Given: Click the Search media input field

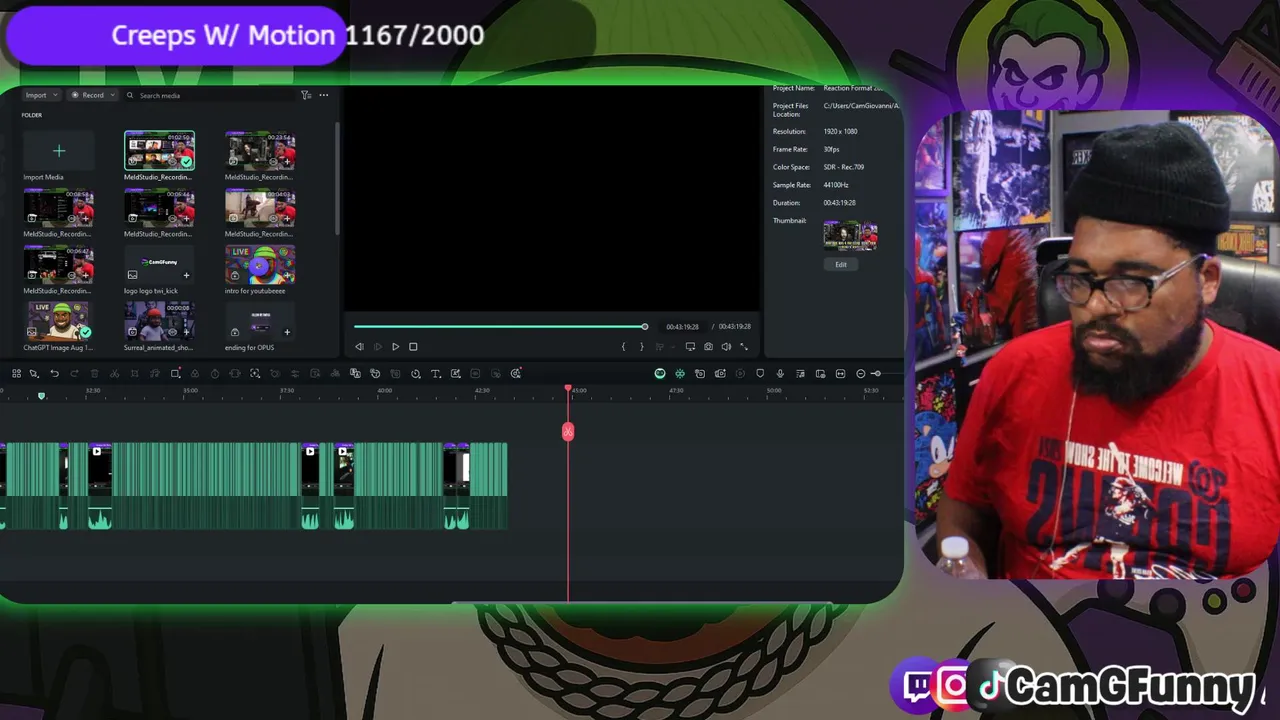Looking at the screenshot, I should 210,95.
